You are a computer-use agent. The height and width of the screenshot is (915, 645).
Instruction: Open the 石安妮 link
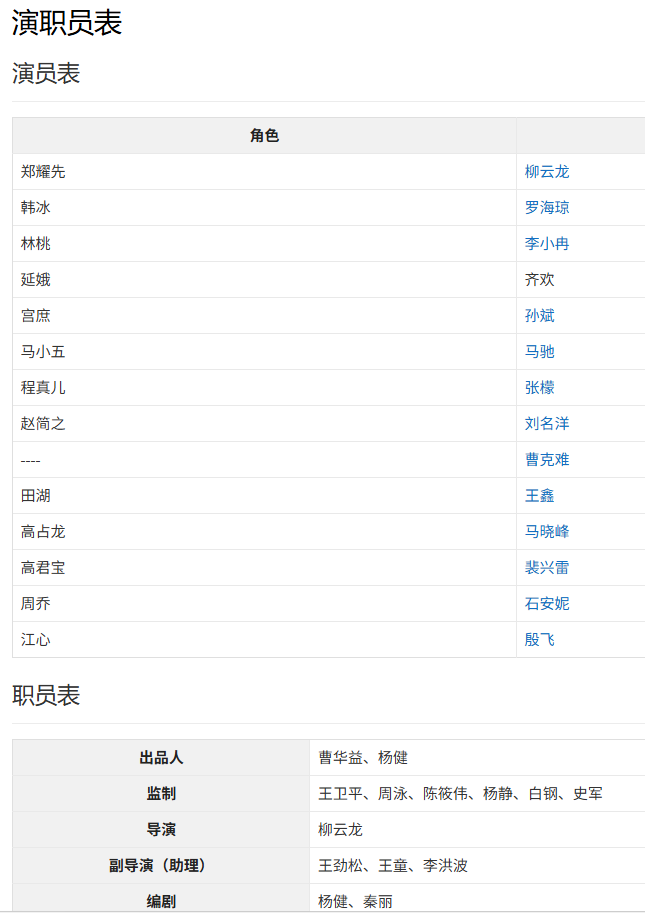pyautogui.click(x=547, y=604)
